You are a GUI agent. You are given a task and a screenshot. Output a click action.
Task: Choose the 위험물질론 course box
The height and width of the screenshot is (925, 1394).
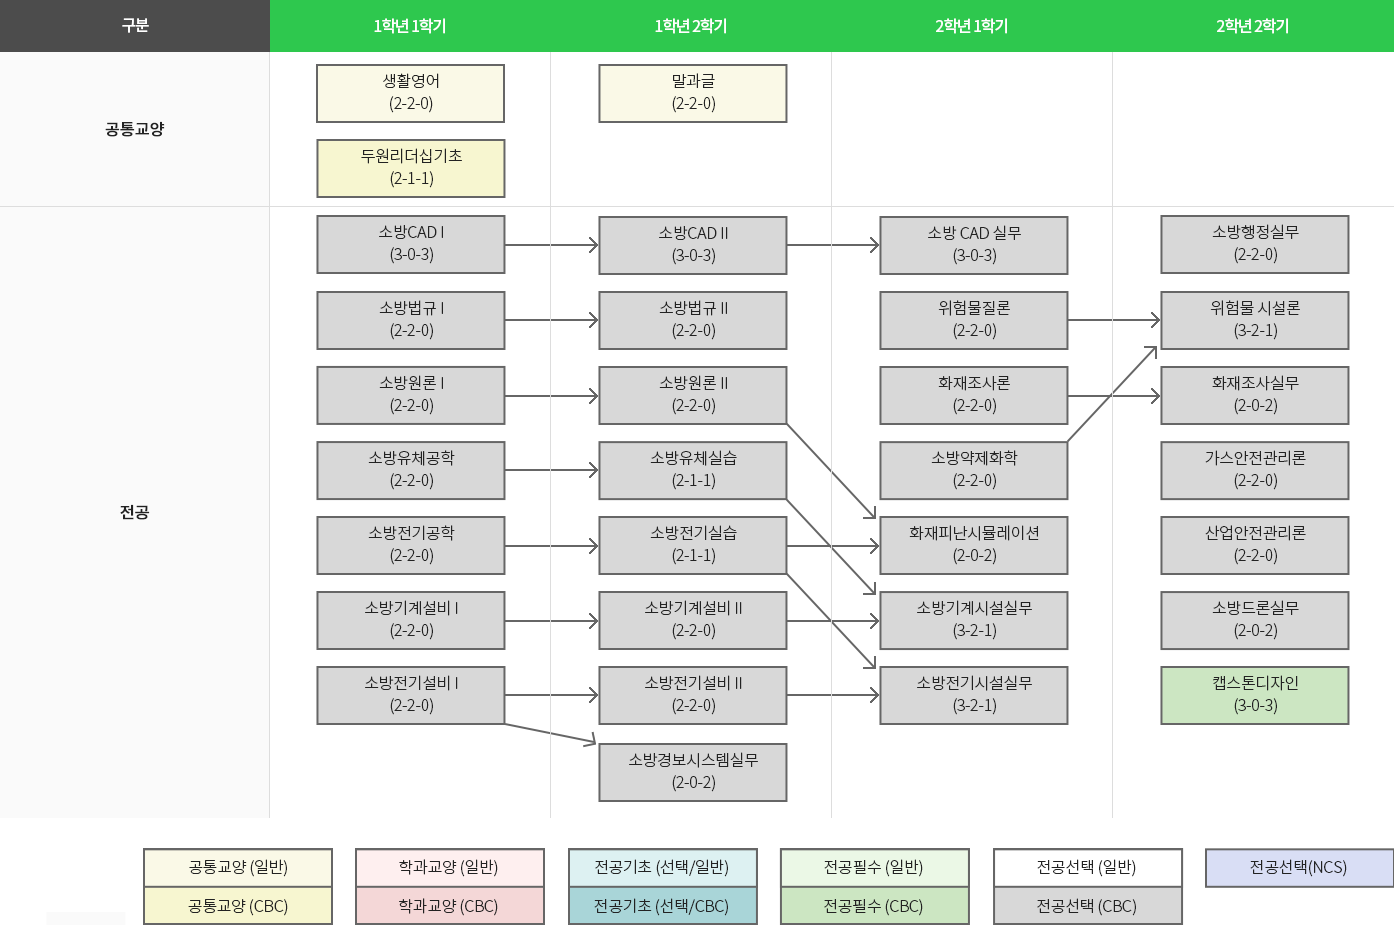[974, 320]
